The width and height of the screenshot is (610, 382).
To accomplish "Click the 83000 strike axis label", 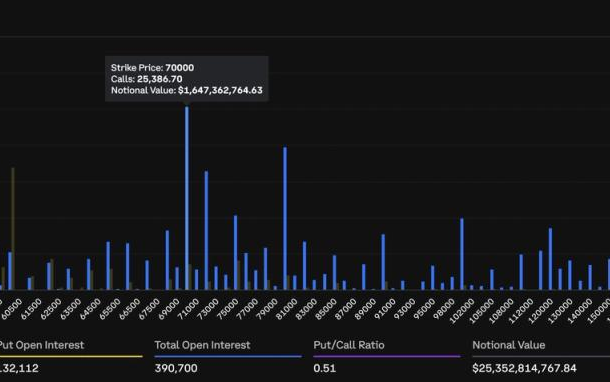I will 306,309.
